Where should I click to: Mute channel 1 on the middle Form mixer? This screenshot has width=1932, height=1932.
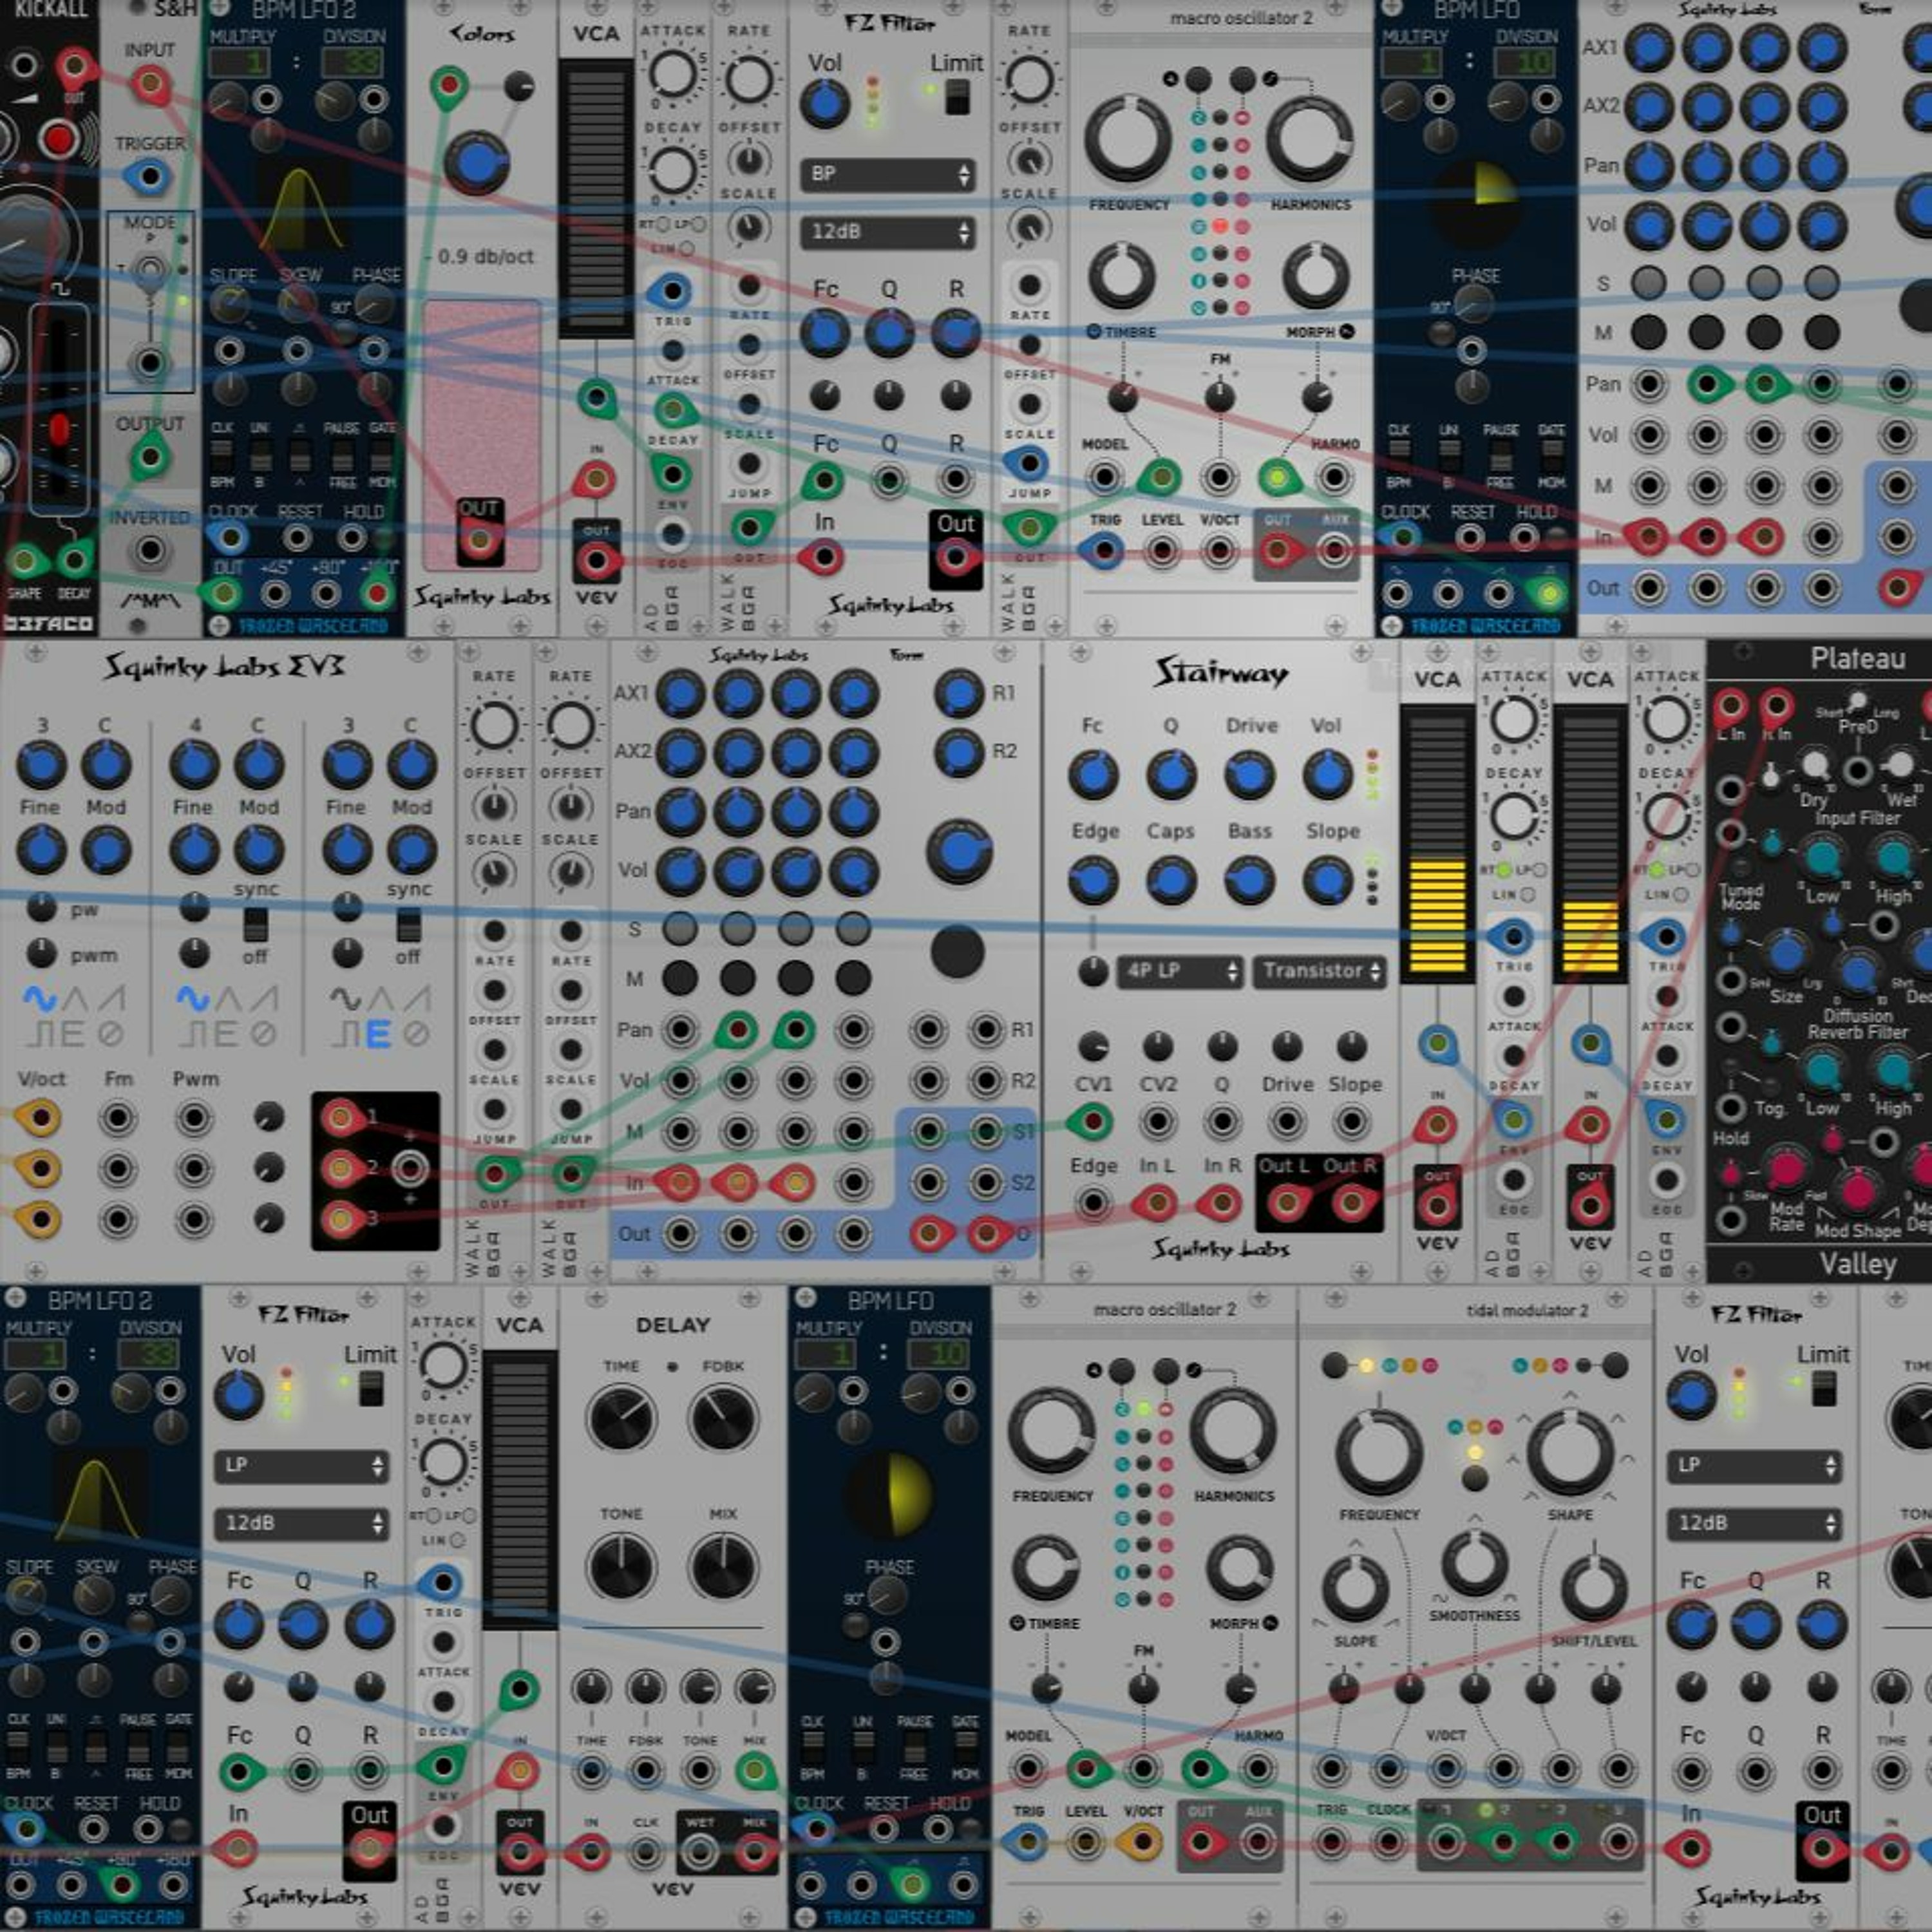680,977
